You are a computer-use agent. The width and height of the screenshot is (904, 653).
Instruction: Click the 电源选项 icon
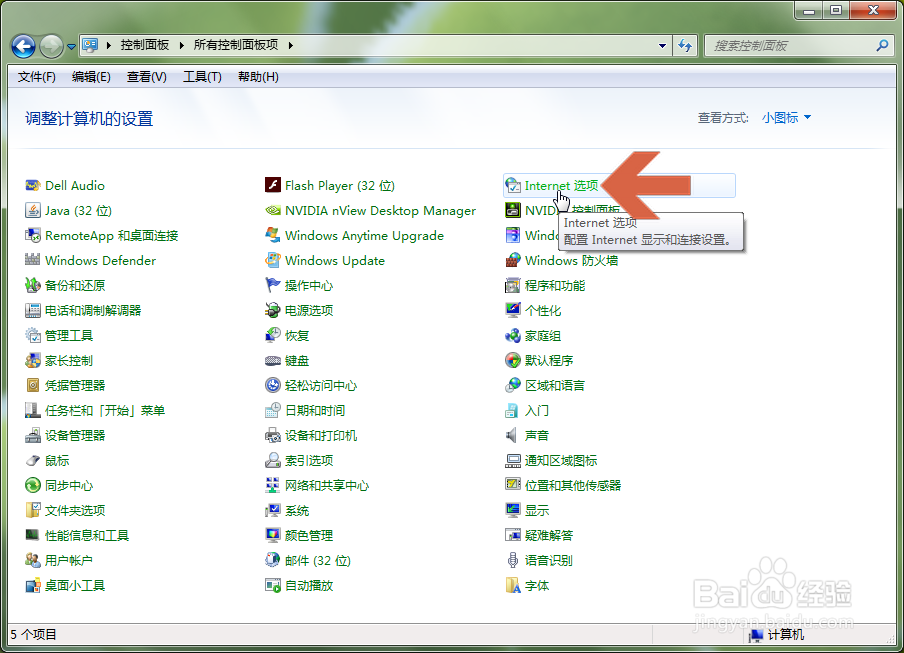click(x=273, y=310)
